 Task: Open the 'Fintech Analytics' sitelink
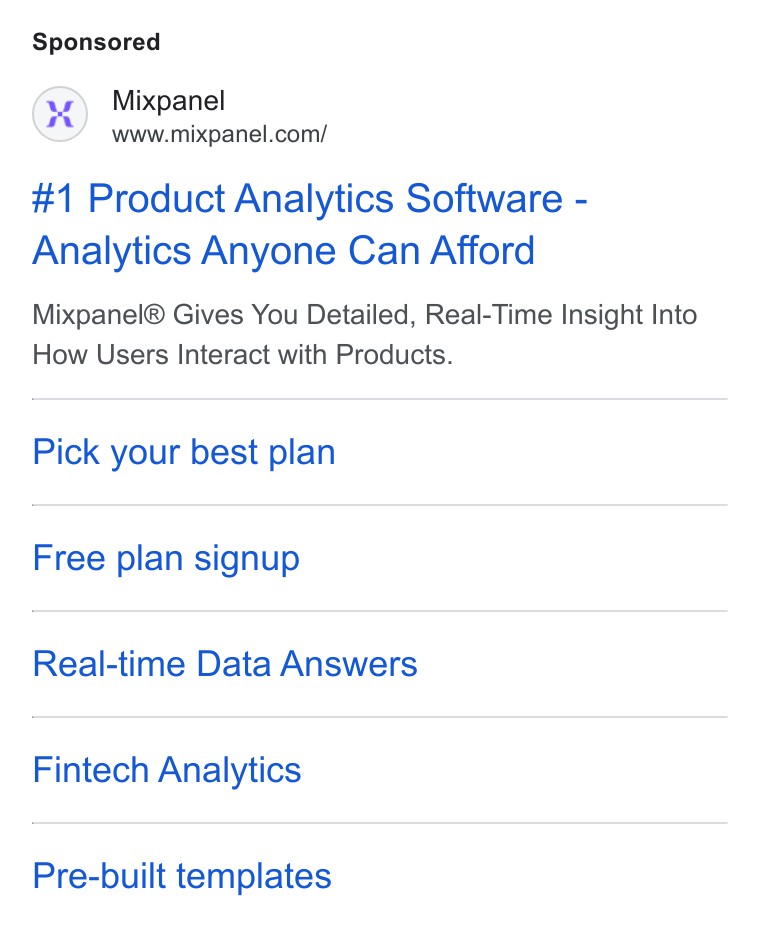coord(167,770)
